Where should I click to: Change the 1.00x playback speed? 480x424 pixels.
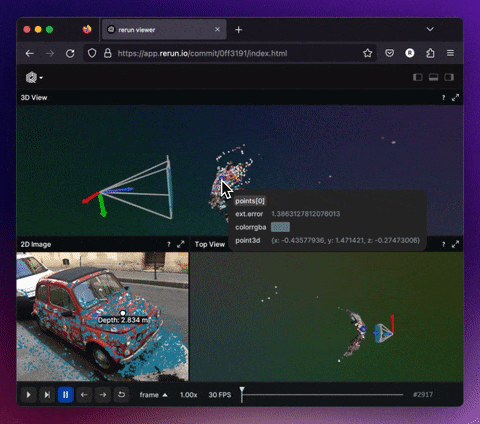coord(189,395)
